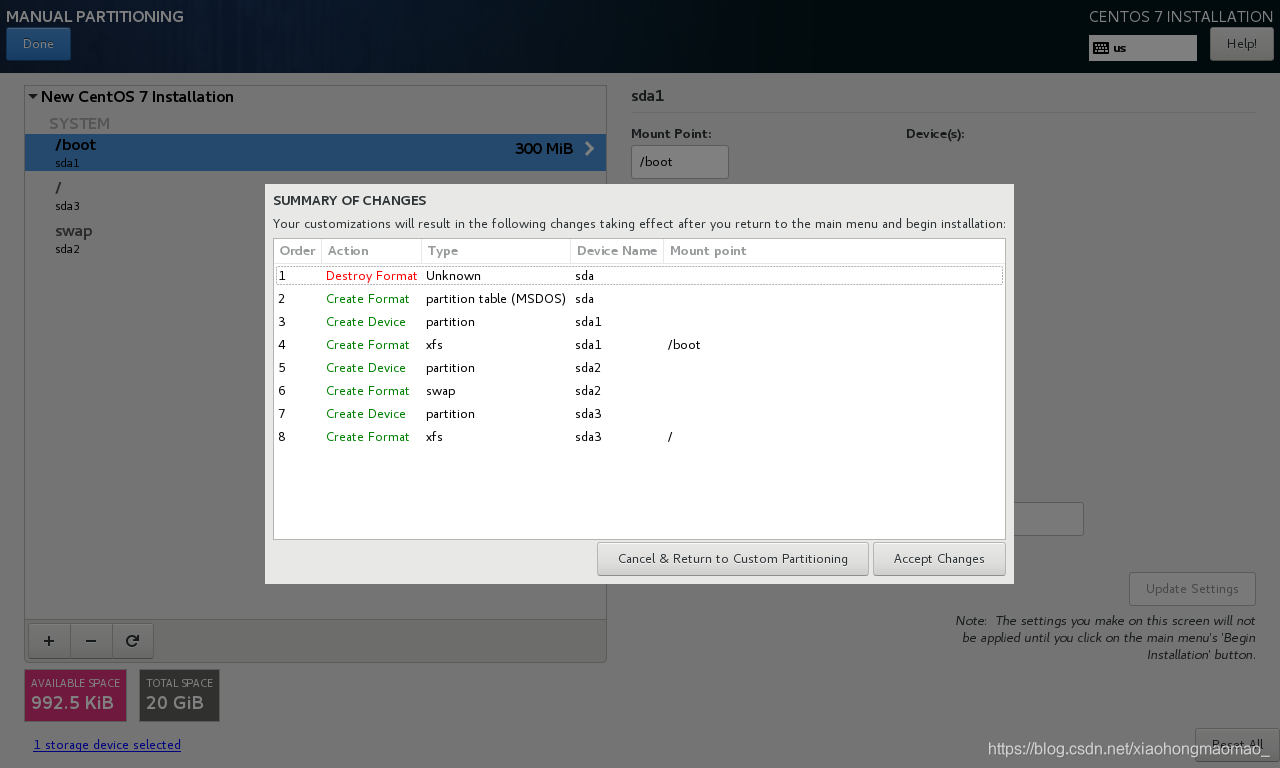Click the chevron arrow on the /boot row
Image resolution: width=1280 pixels, height=768 pixels.
click(x=589, y=149)
